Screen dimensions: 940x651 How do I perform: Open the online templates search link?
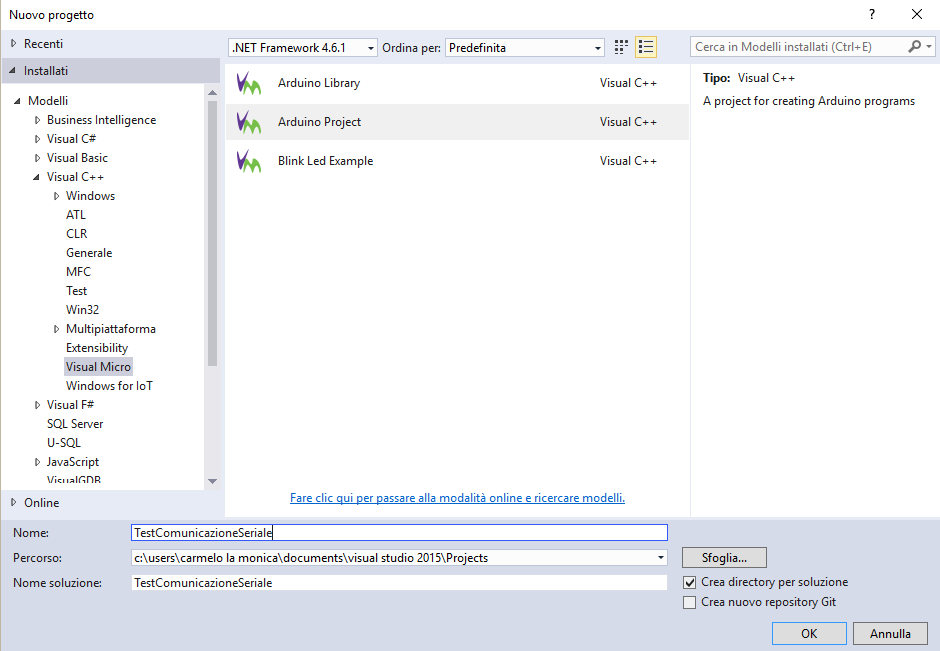pyautogui.click(x=457, y=498)
